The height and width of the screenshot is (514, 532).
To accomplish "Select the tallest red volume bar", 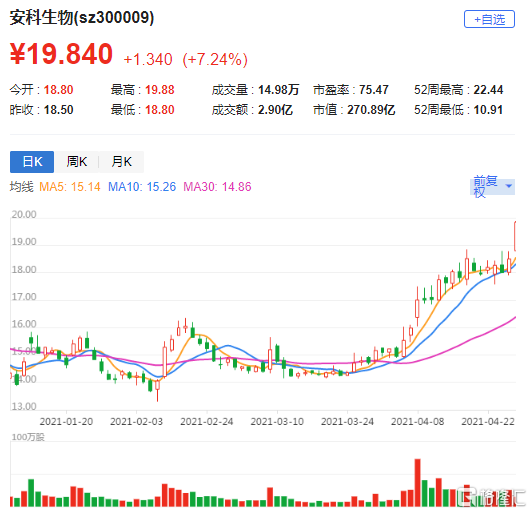I will coord(417,483).
